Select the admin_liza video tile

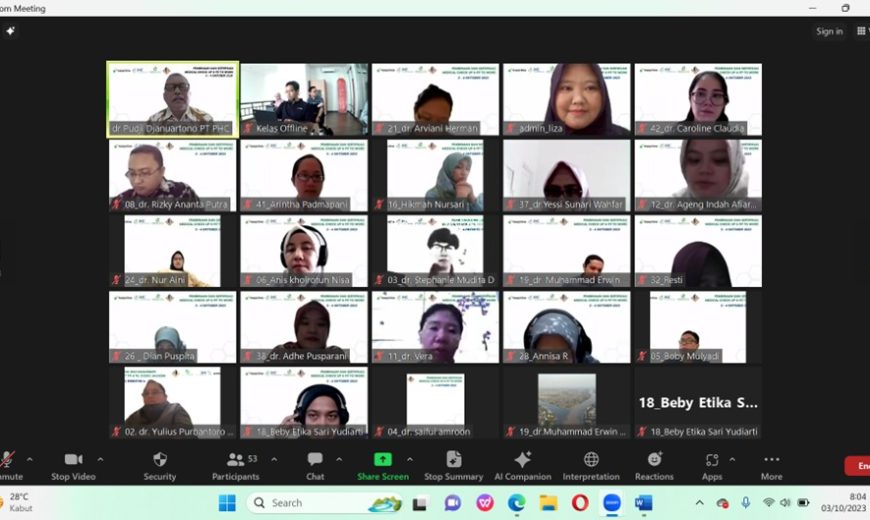[566, 99]
